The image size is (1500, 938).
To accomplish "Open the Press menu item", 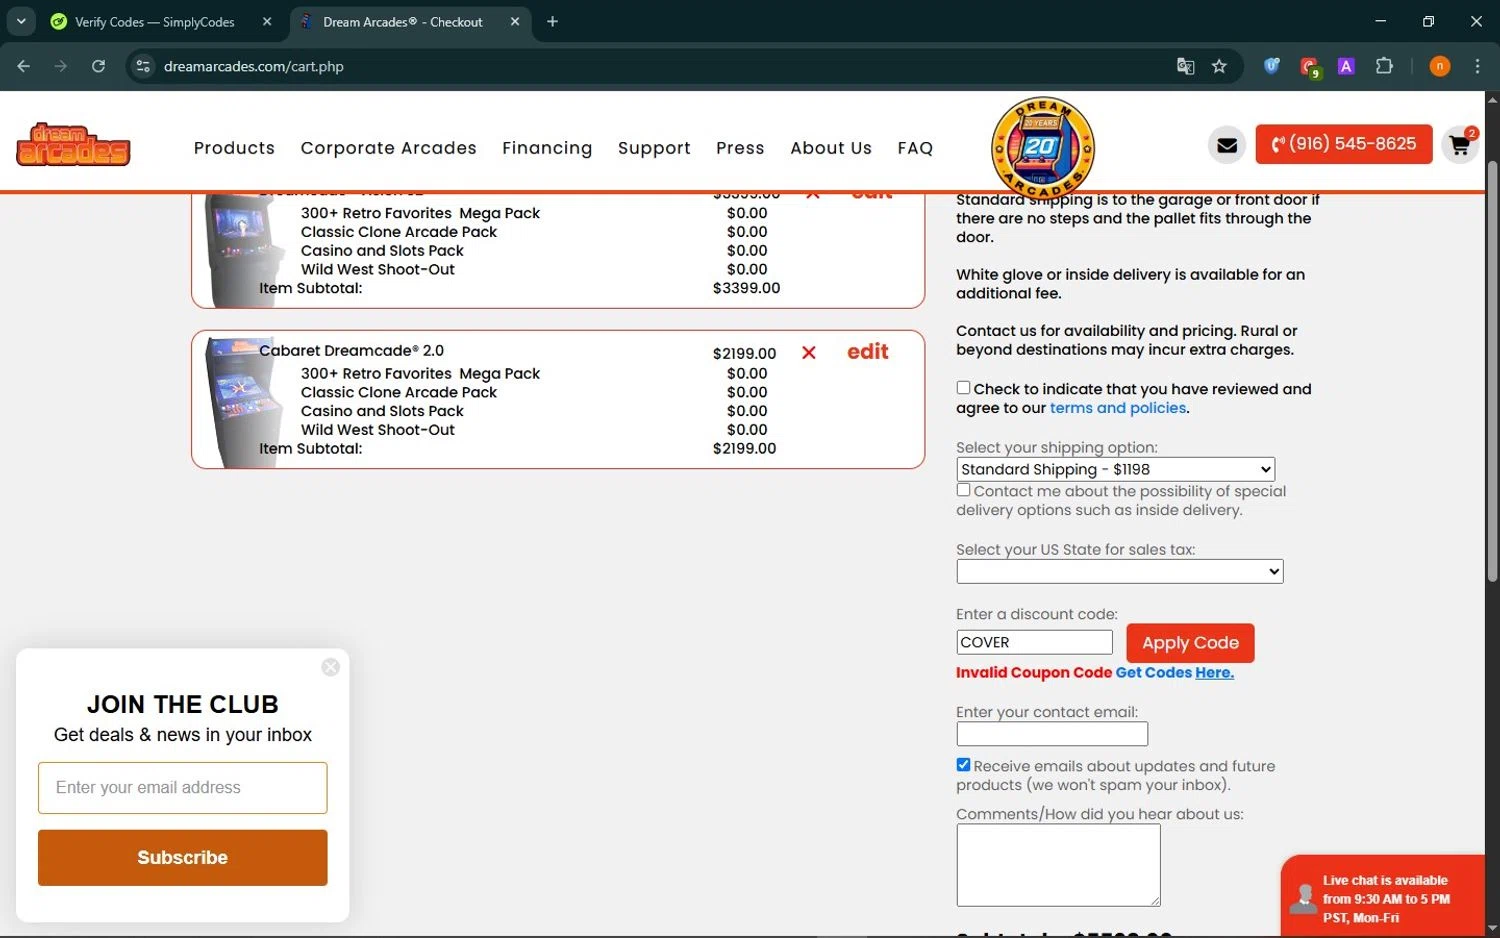I will (740, 148).
